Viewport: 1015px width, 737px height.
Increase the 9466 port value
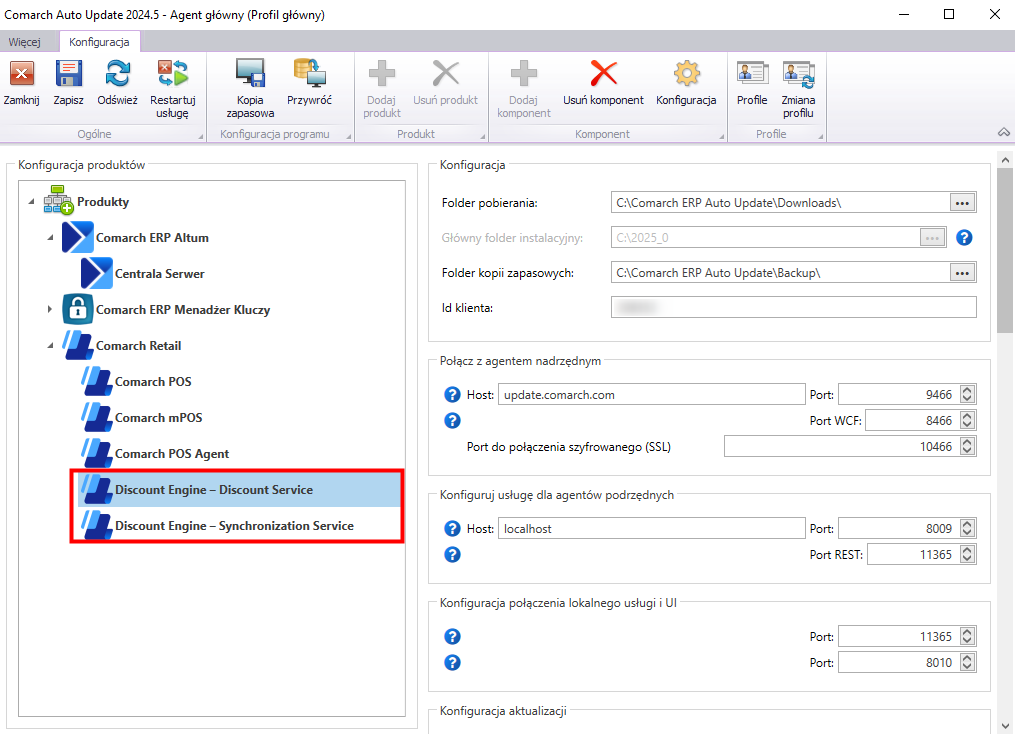coord(967,390)
